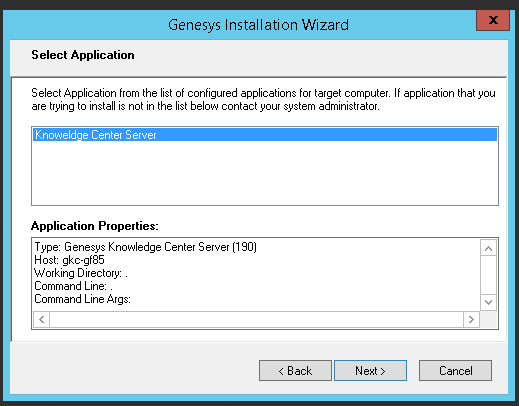Image resolution: width=519 pixels, height=406 pixels.
Task: Click the horizontal scrollbar track in properties
Action: [x=256, y=320]
